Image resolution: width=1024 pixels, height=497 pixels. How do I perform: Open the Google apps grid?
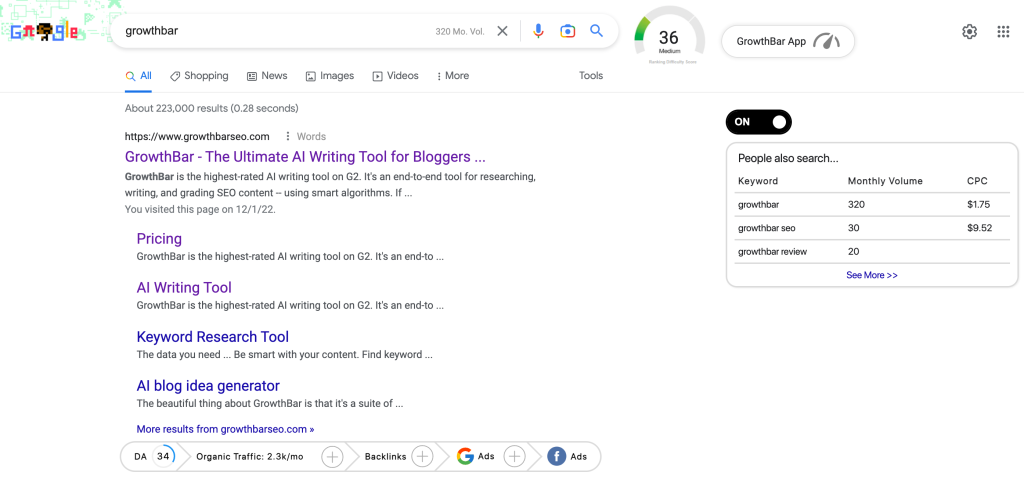(x=1004, y=31)
